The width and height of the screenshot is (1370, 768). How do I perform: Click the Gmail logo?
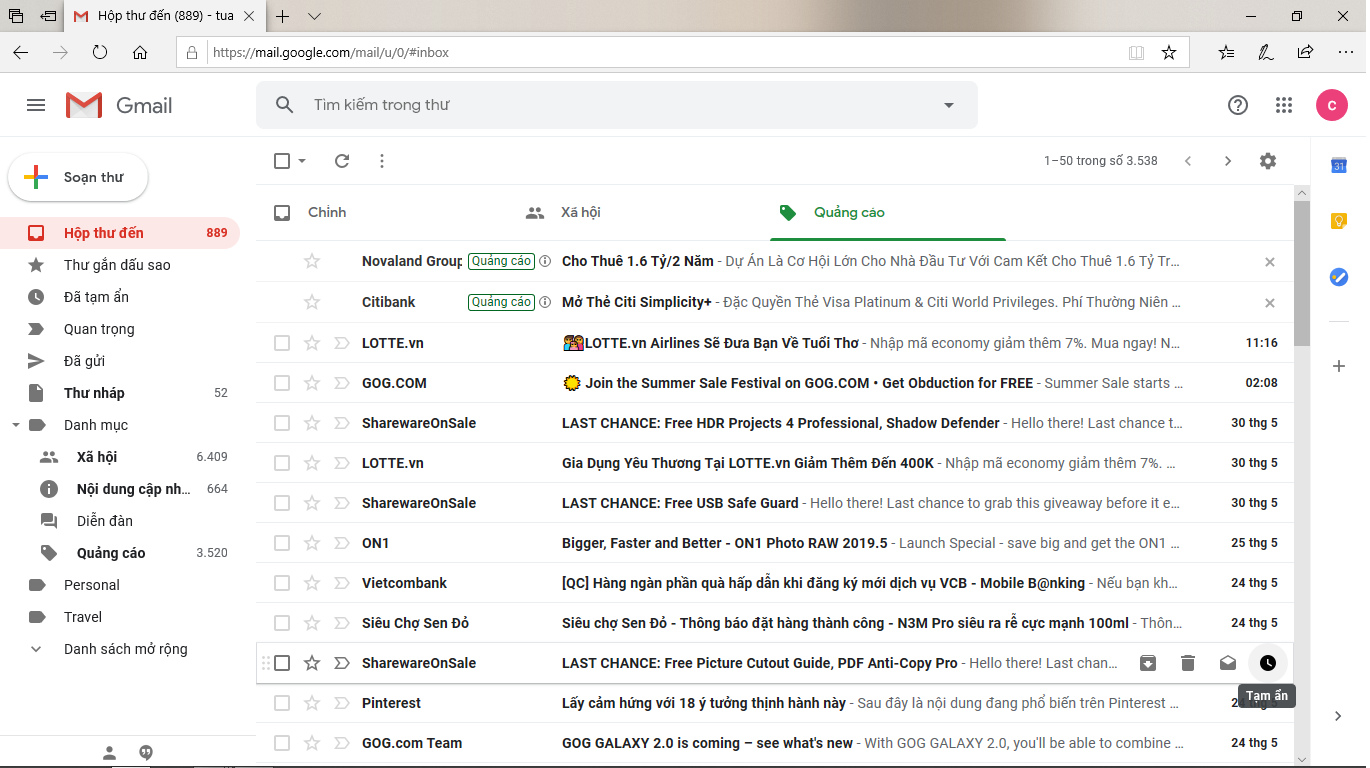[119, 105]
